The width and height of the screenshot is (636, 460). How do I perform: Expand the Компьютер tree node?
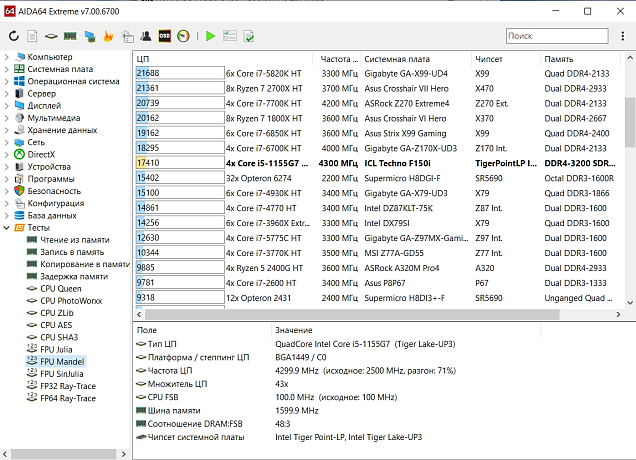7,57
